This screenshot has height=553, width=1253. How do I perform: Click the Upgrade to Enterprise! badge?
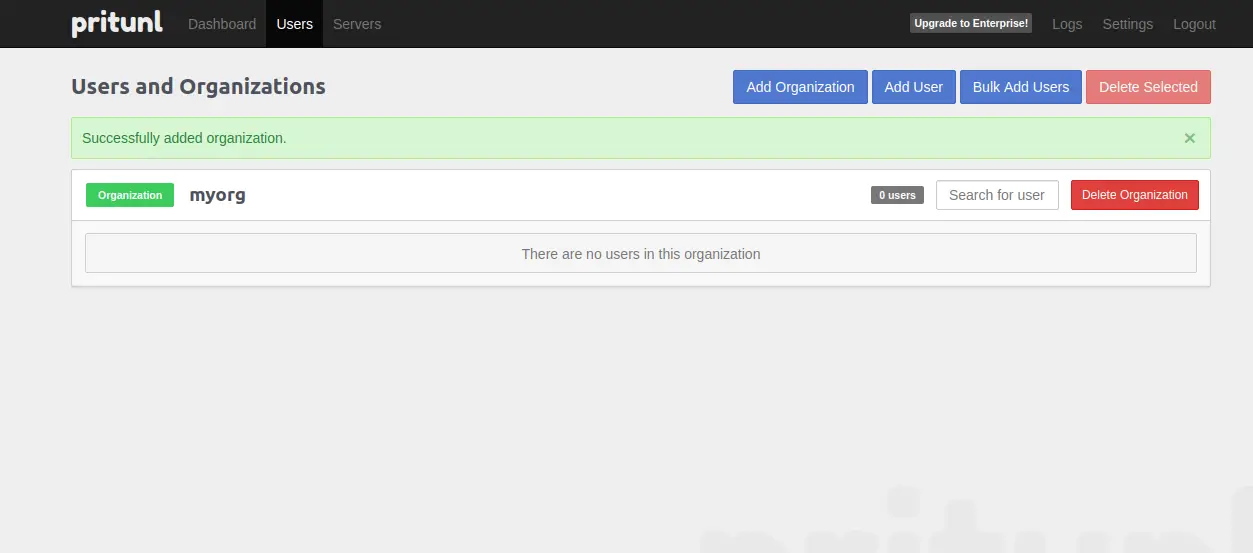(x=971, y=23)
